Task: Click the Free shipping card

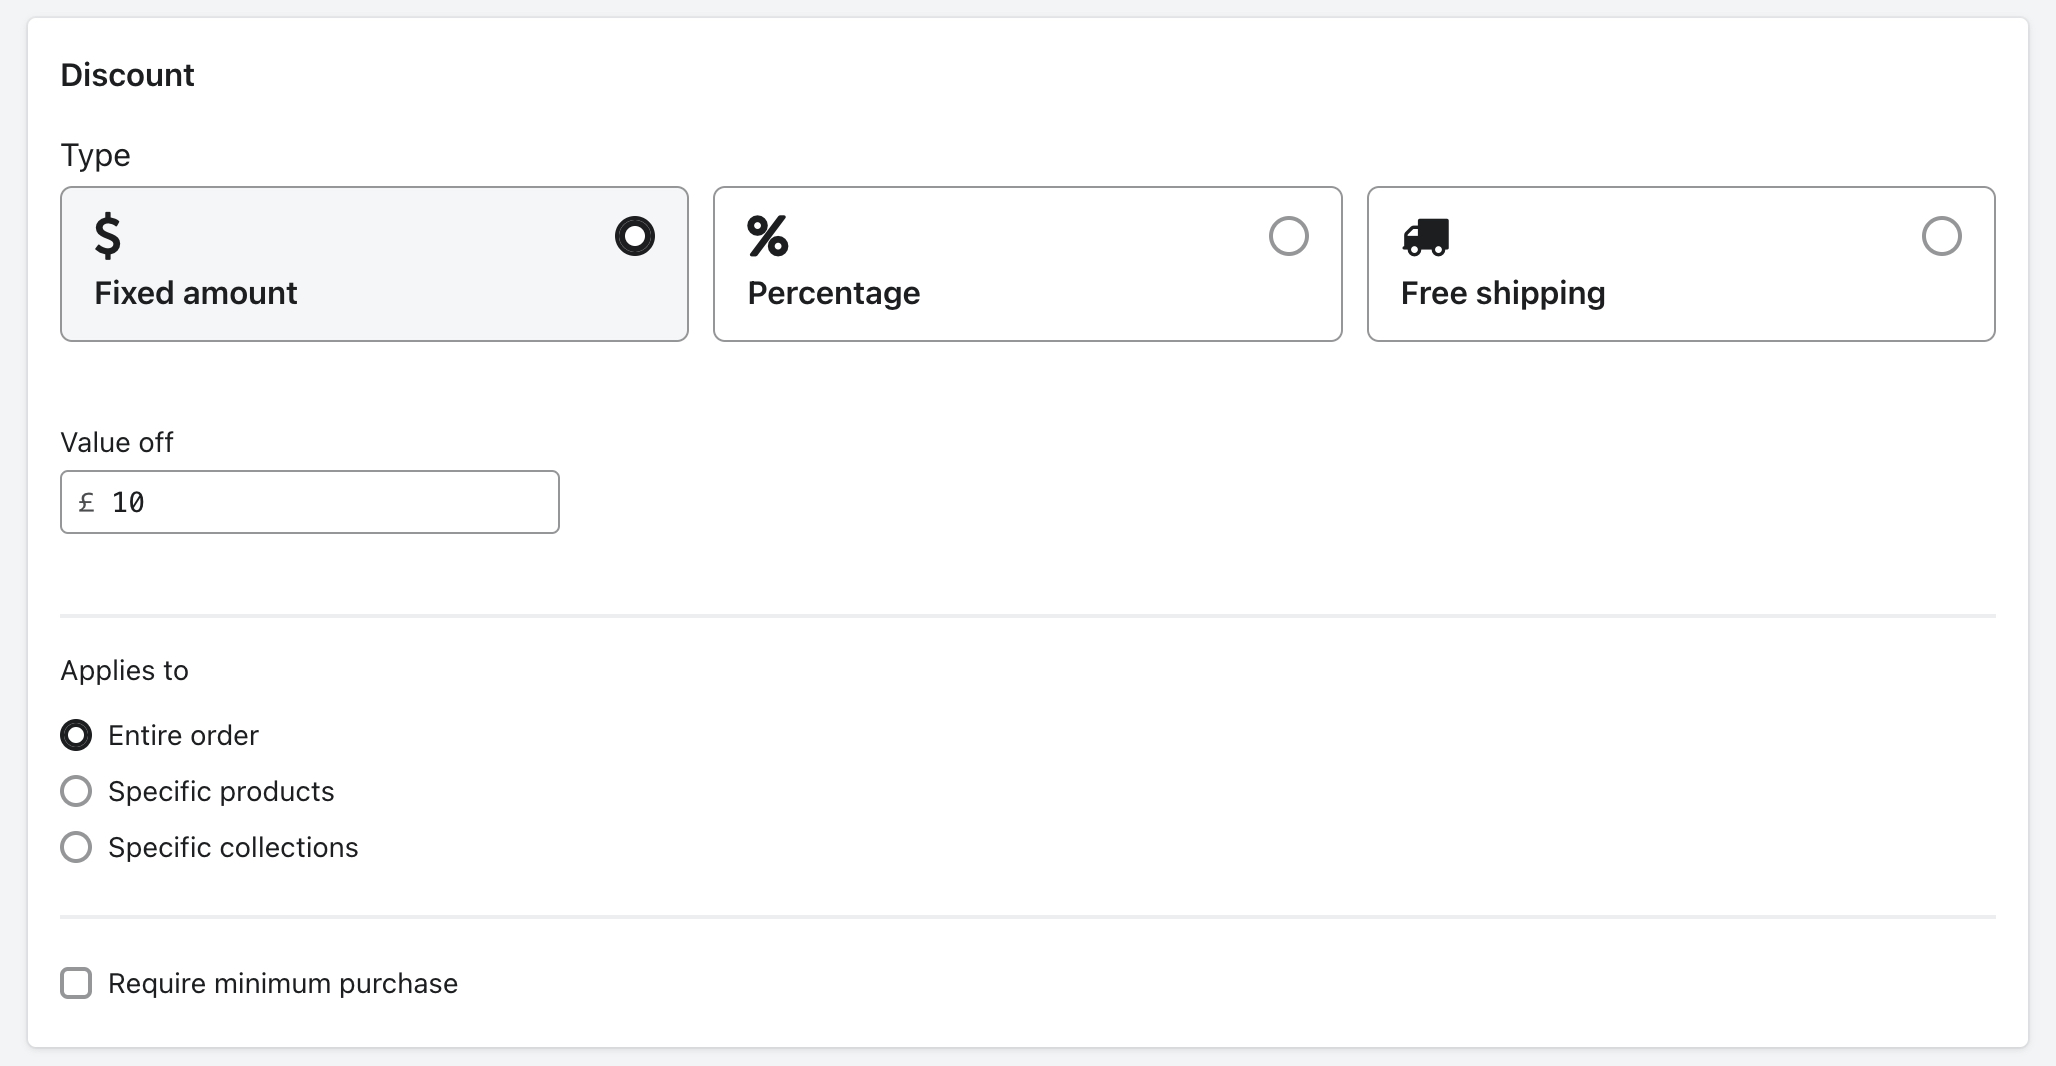Action: 1680,264
